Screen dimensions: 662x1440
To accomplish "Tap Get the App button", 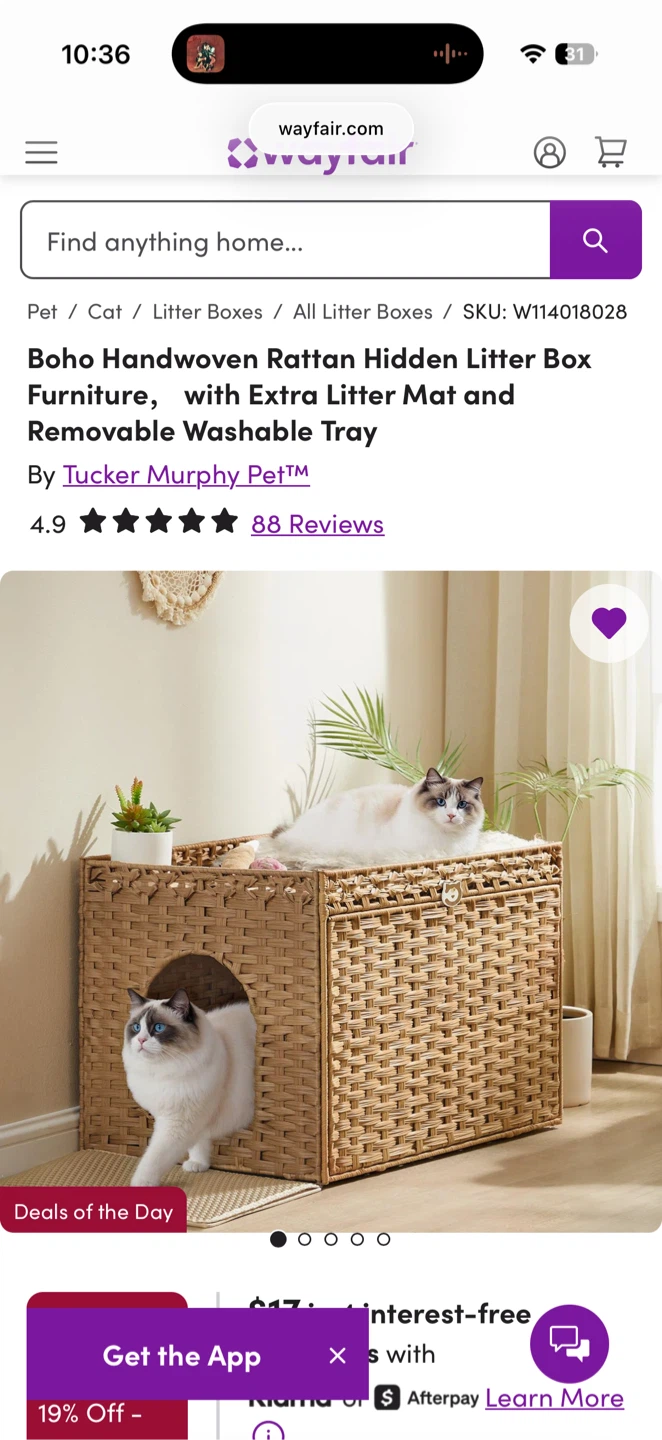I will pos(182,1355).
